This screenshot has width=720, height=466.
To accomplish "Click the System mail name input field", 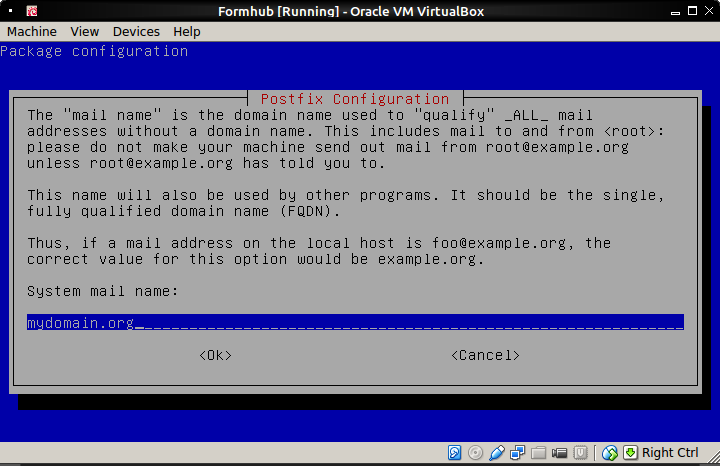I will pyautogui.click(x=355, y=322).
